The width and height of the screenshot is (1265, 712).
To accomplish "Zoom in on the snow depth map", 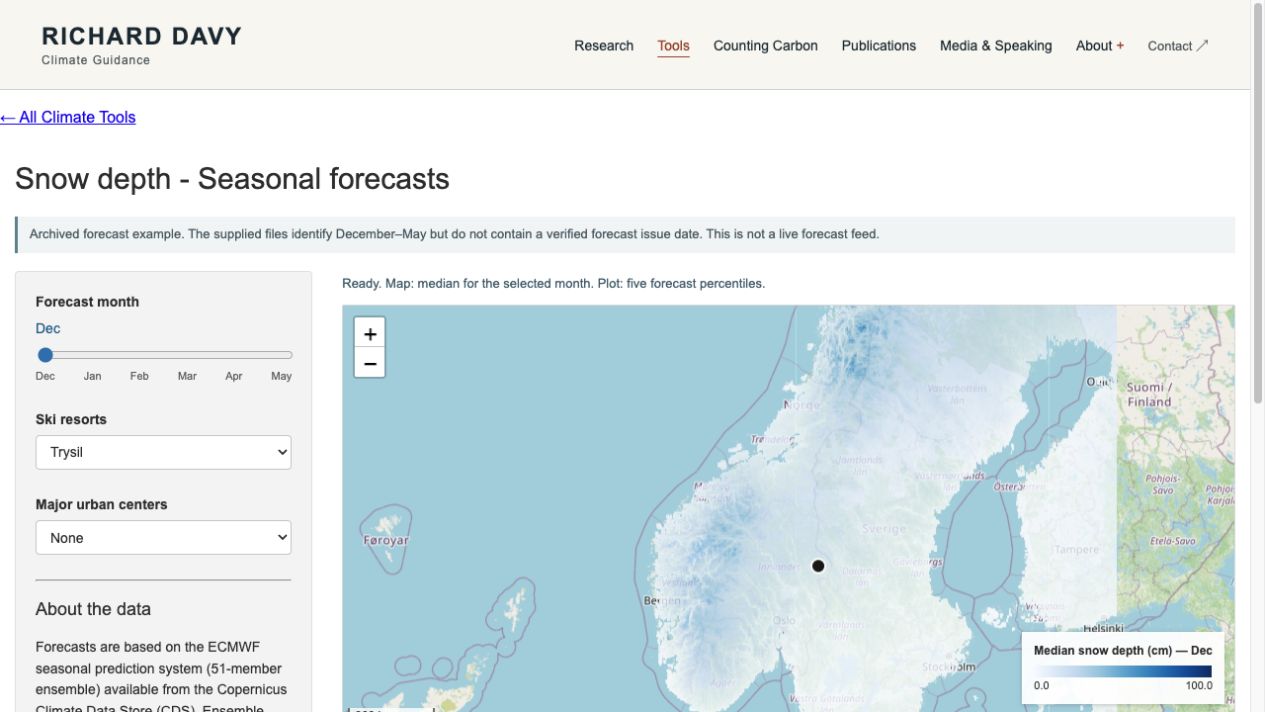I will coord(370,333).
